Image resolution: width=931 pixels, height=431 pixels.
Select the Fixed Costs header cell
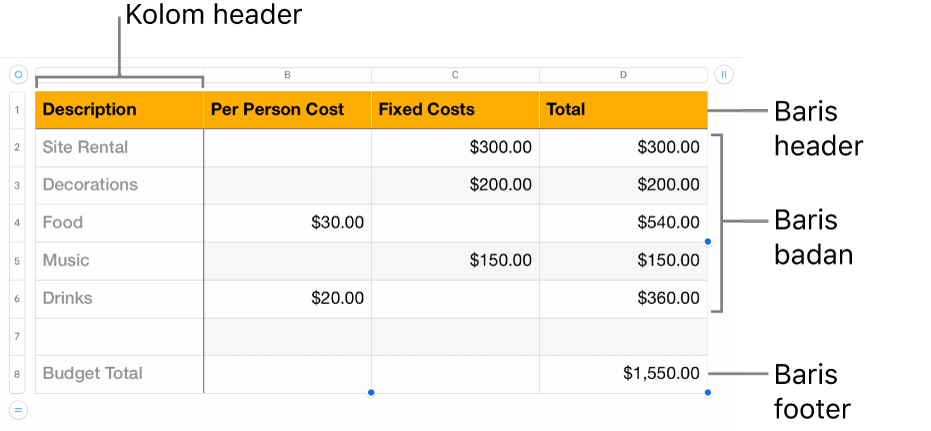(x=455, y=110)
